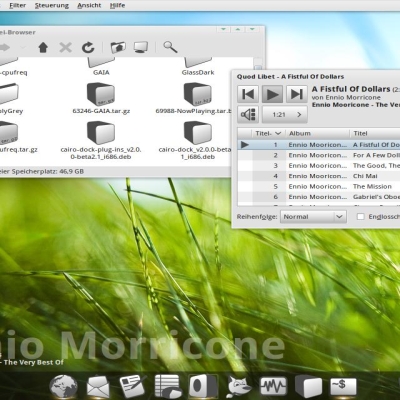Select track 6 Gabriel's Oboe
Image resolution: width=400 pixels, height=400 pixels.
(x=319, y=197)
